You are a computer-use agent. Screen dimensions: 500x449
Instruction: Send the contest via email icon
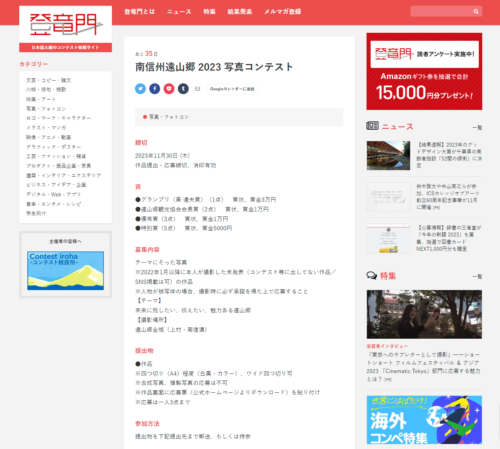[x=198, y=89]
